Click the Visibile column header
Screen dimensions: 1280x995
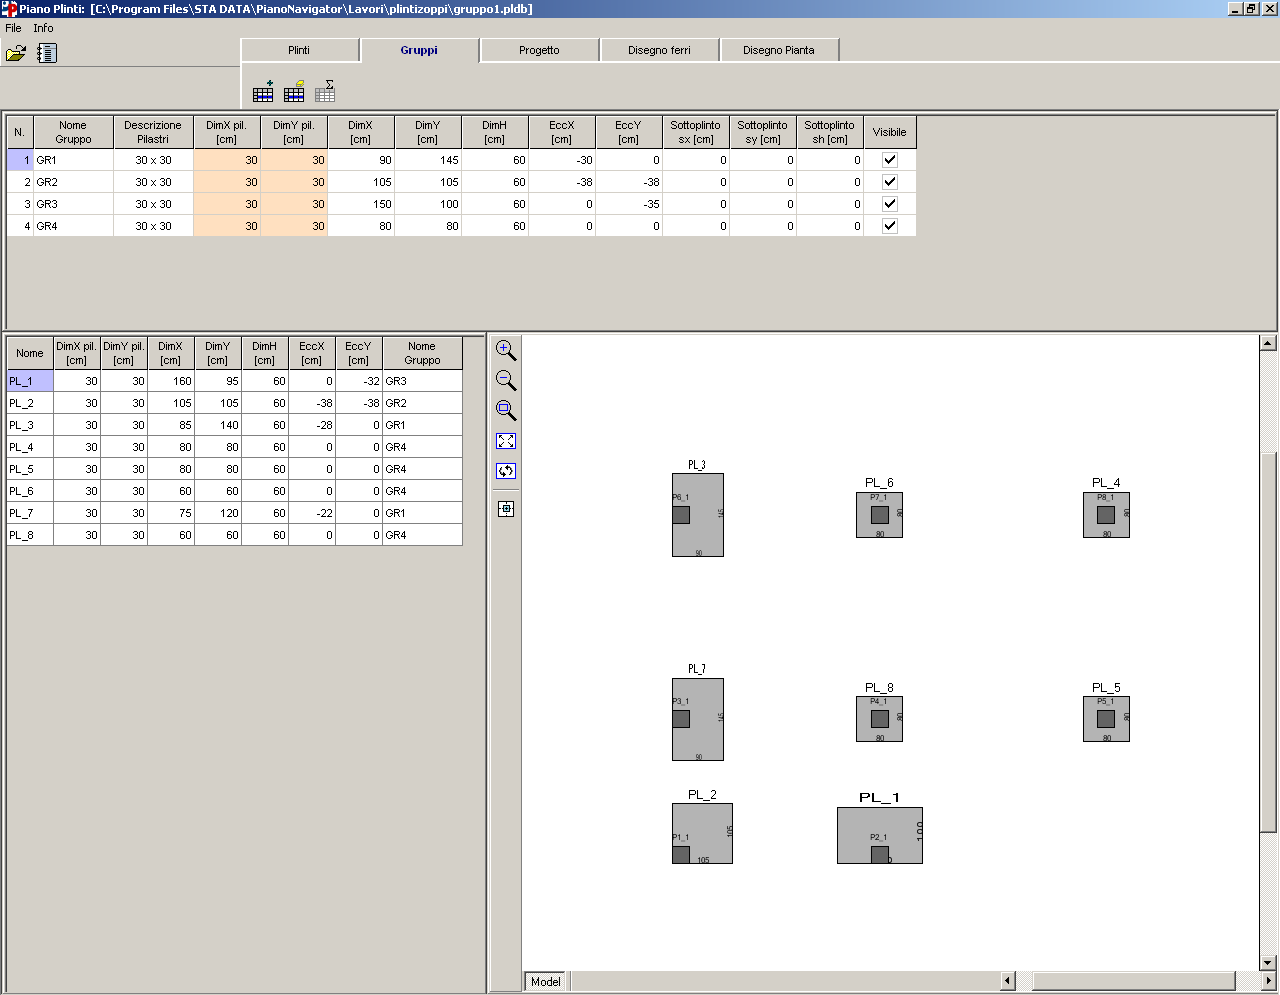(890, 132)
